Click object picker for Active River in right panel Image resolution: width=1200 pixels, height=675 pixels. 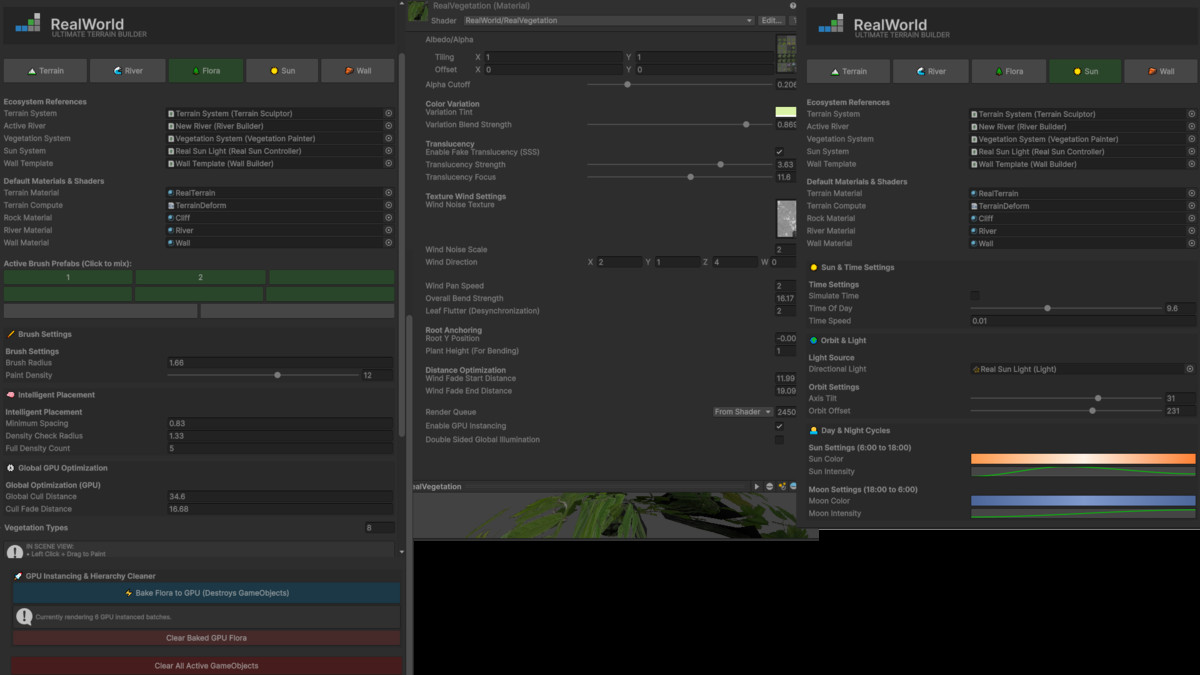pyautogui.click(x=1191, y=127)
